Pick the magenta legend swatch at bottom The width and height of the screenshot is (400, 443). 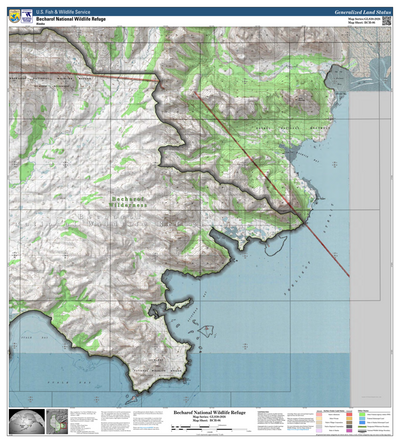coord(349,430)
